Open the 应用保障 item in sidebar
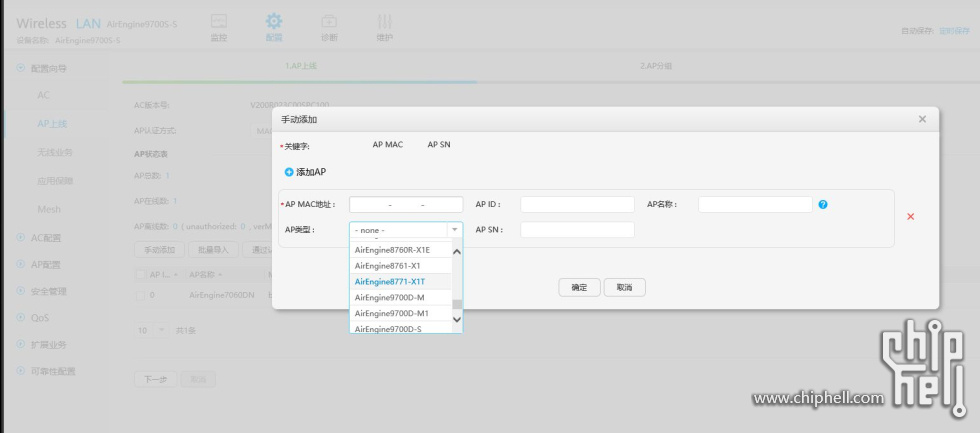 (55, 181)
